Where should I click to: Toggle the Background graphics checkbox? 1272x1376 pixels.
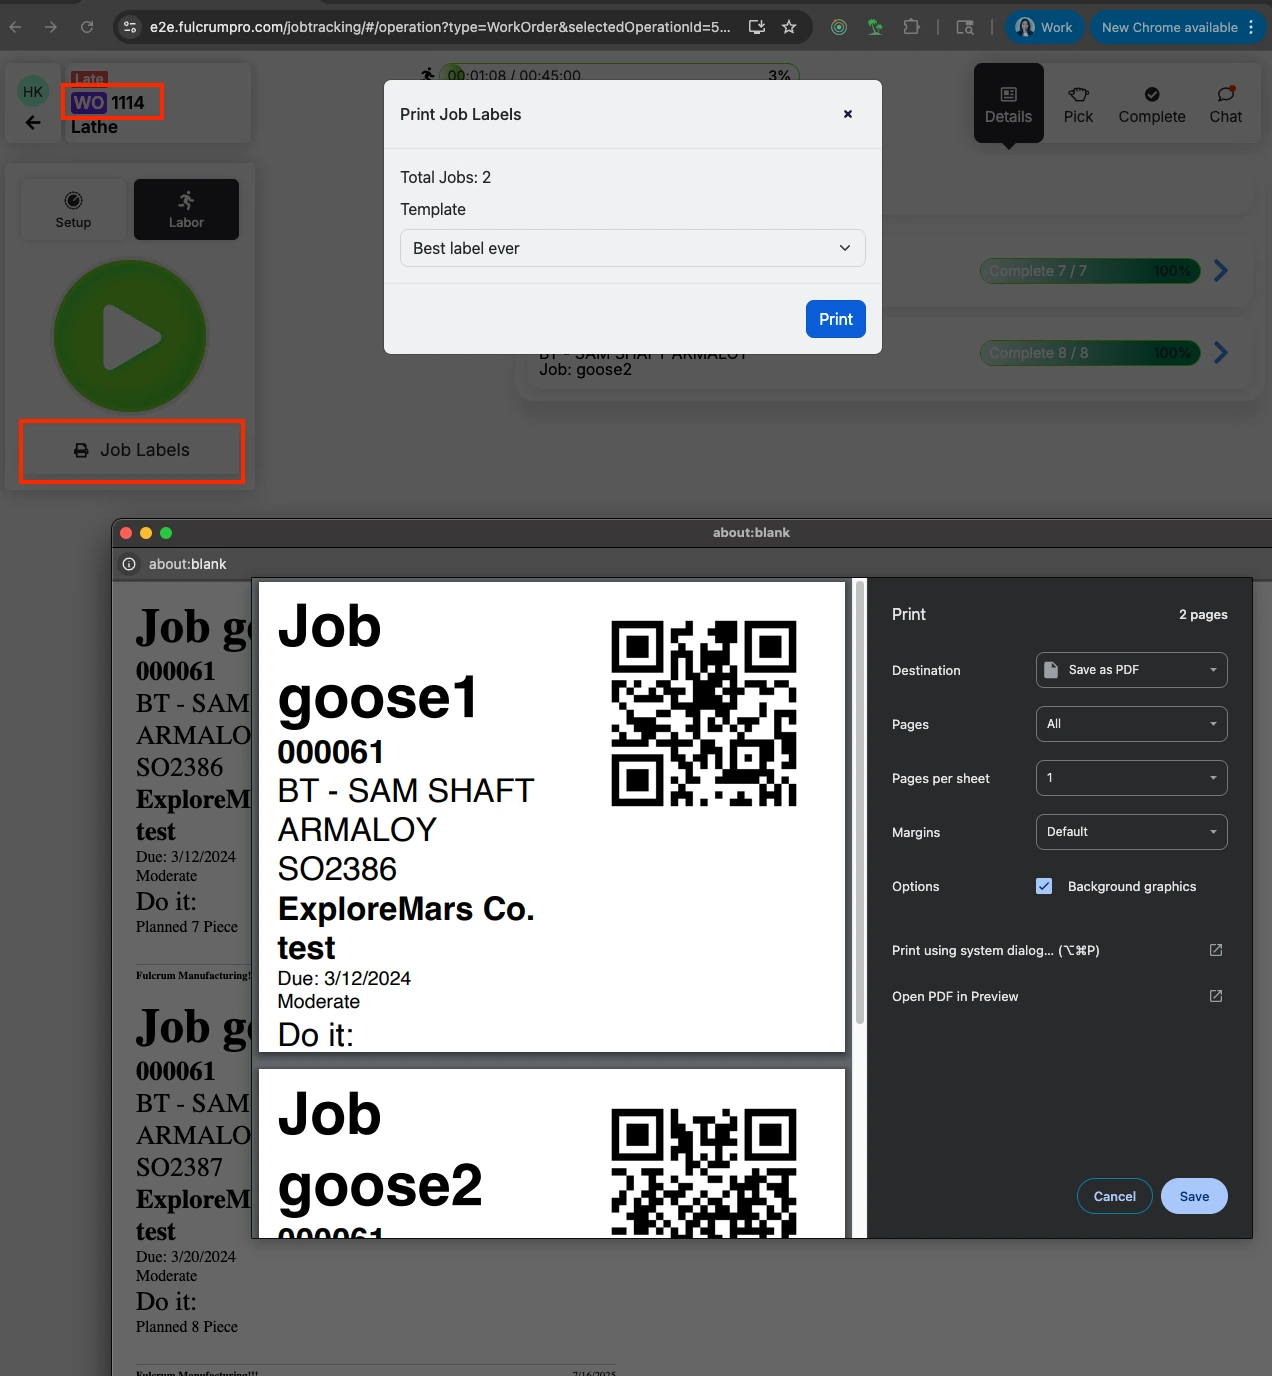tap(1044, 886)
